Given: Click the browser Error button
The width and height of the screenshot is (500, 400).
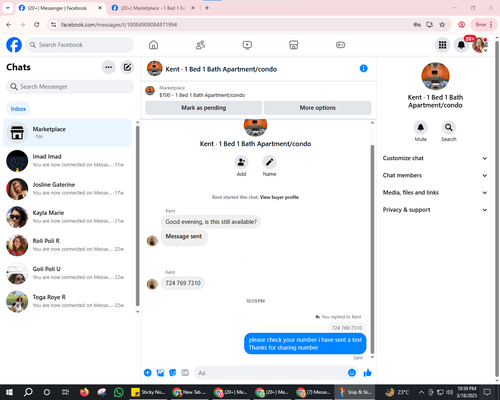Looking at the screenshot, I should click(483, 24).
